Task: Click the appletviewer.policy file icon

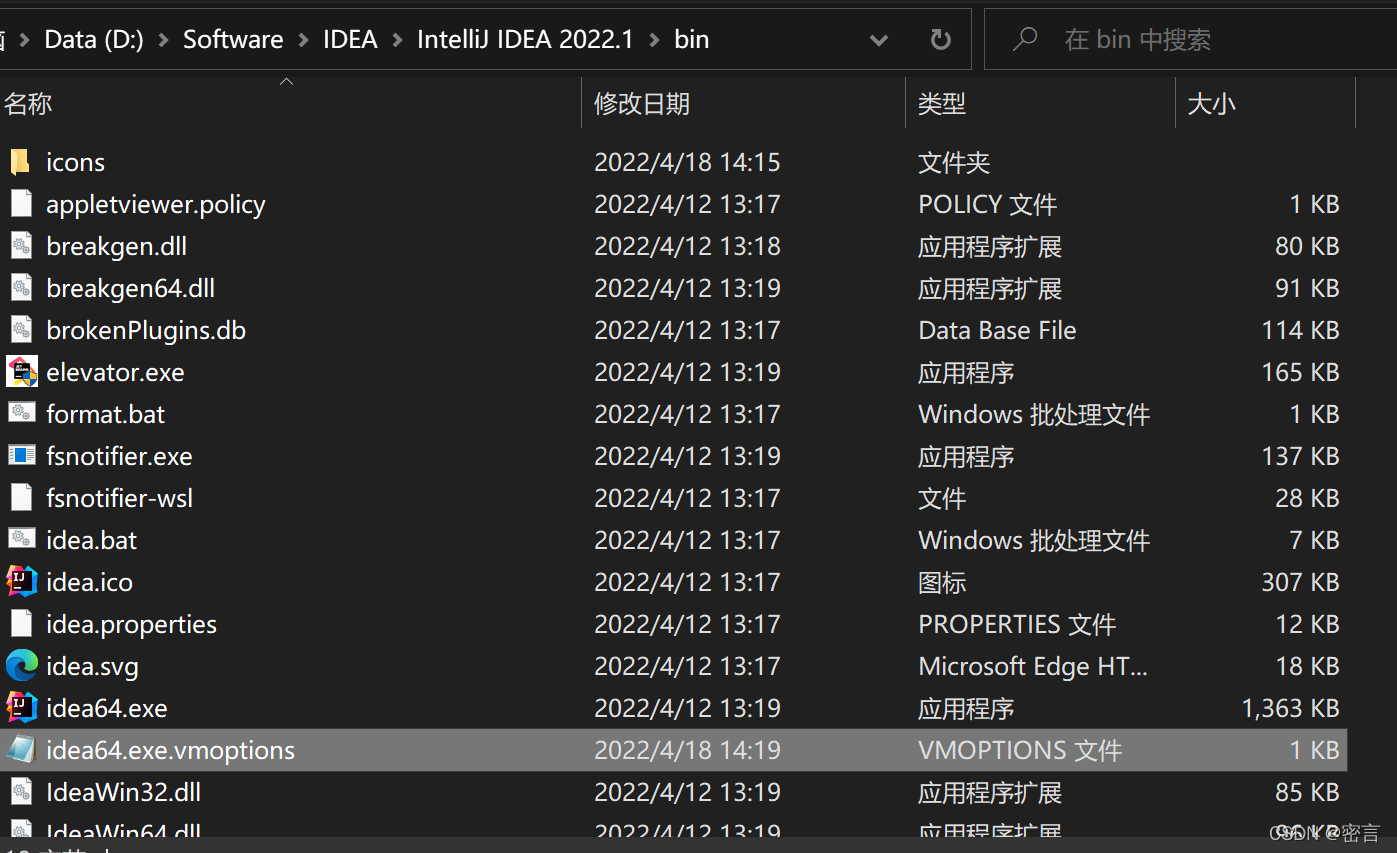Action: [x=21, y=204]
